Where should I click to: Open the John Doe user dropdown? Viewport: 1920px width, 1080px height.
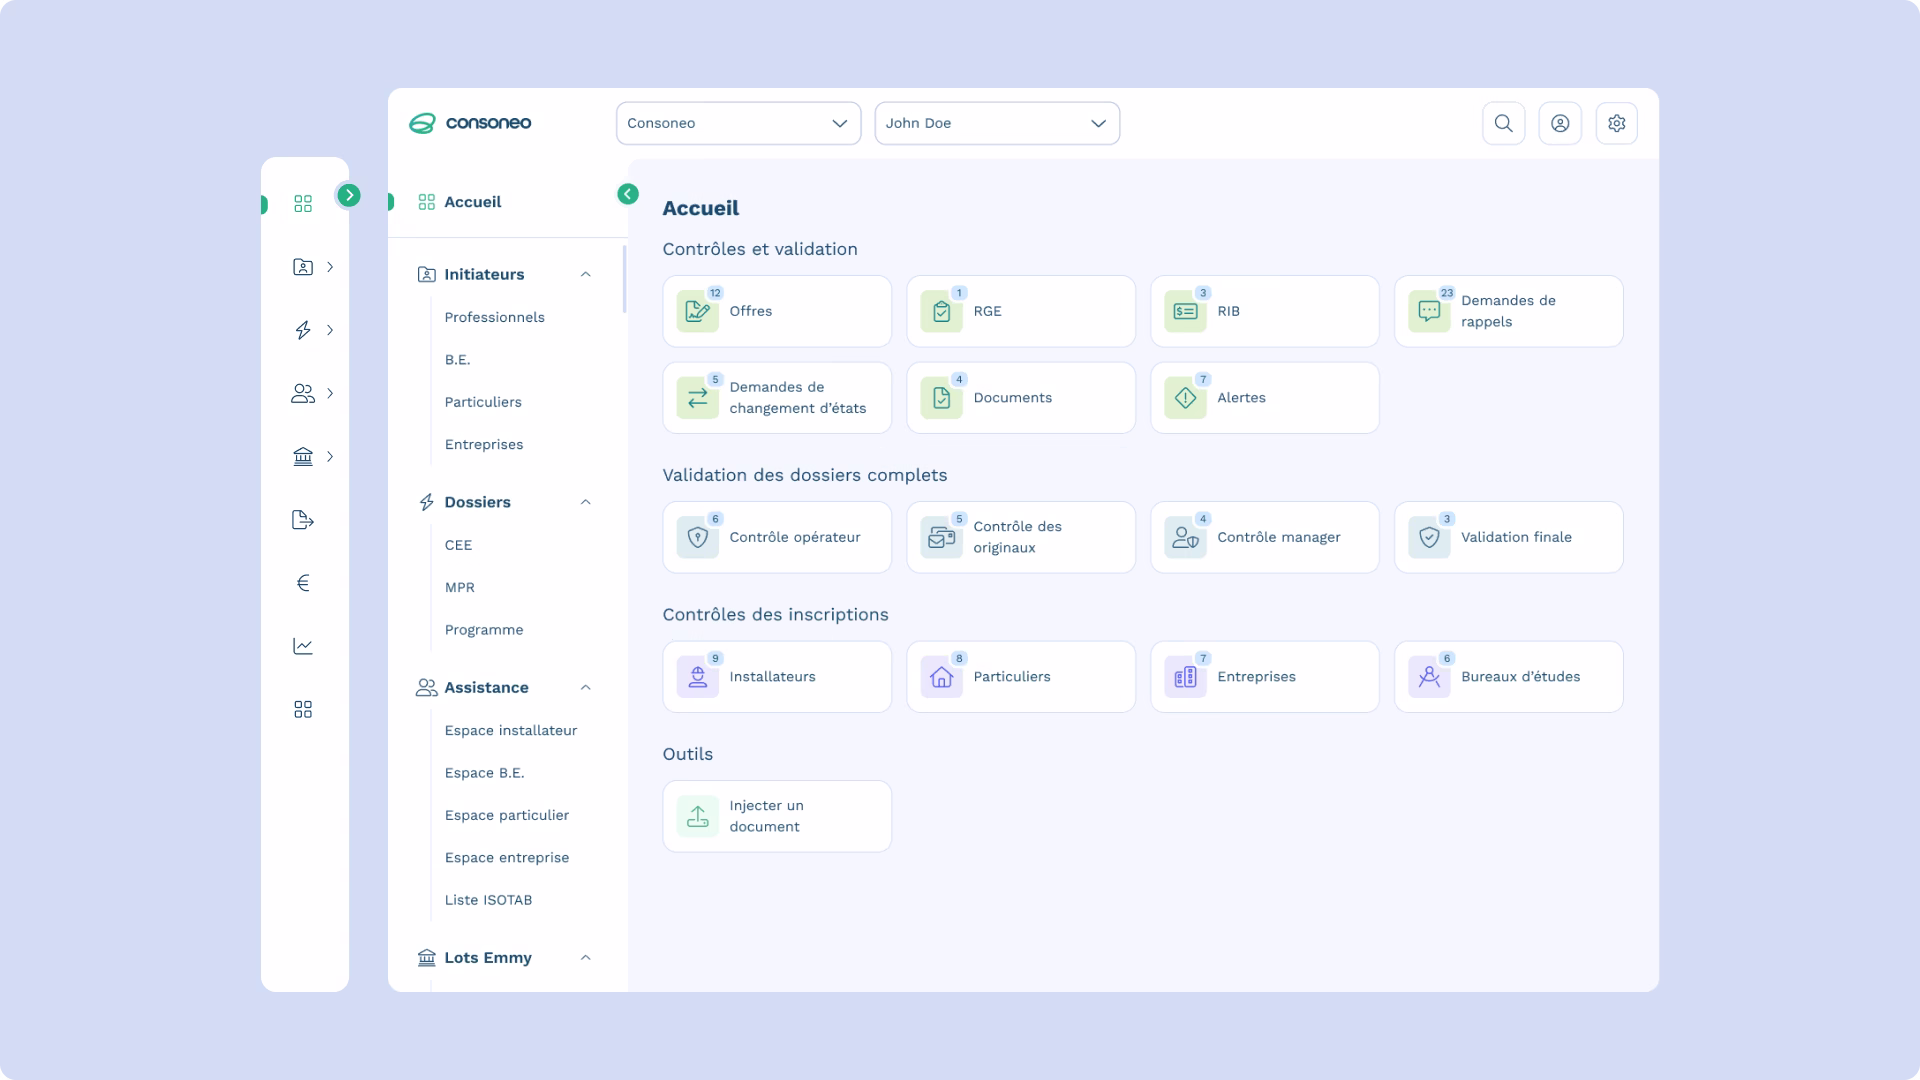997,123
